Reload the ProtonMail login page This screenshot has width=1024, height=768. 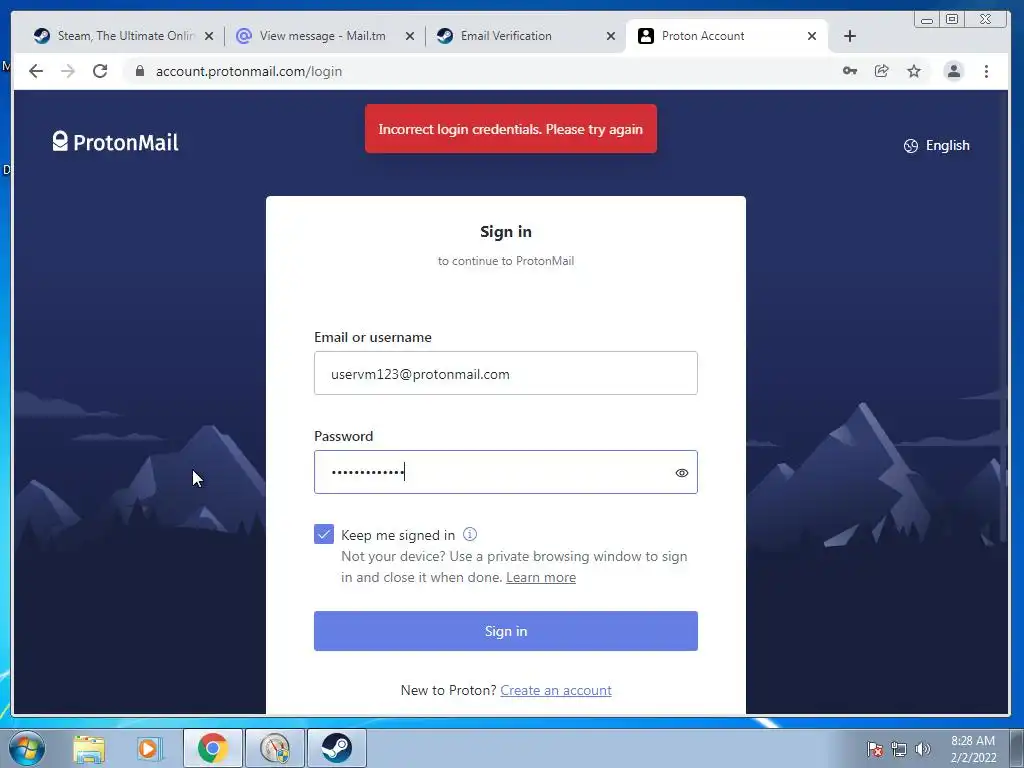tap(100, 71)
